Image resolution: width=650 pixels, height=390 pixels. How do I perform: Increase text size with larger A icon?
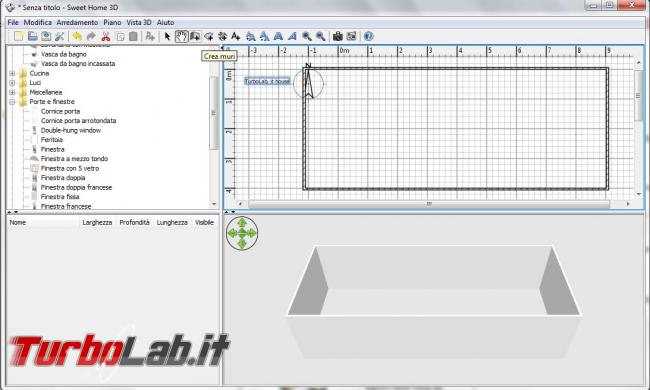click(x=250, y=36)
